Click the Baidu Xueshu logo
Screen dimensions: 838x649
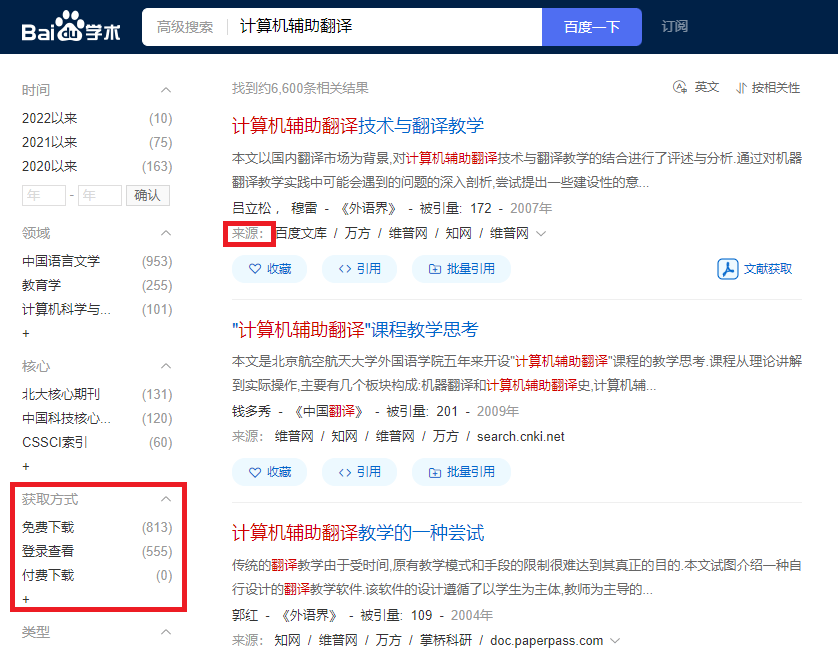[x=71, y=27]
